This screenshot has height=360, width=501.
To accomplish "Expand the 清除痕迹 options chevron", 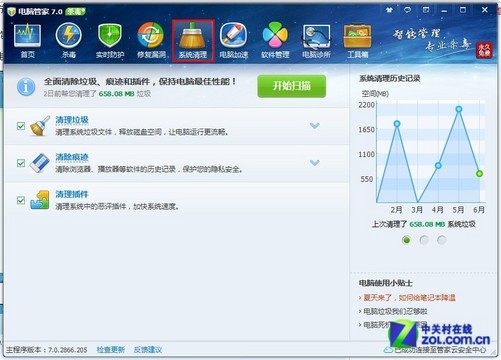I will coord(315,163).
